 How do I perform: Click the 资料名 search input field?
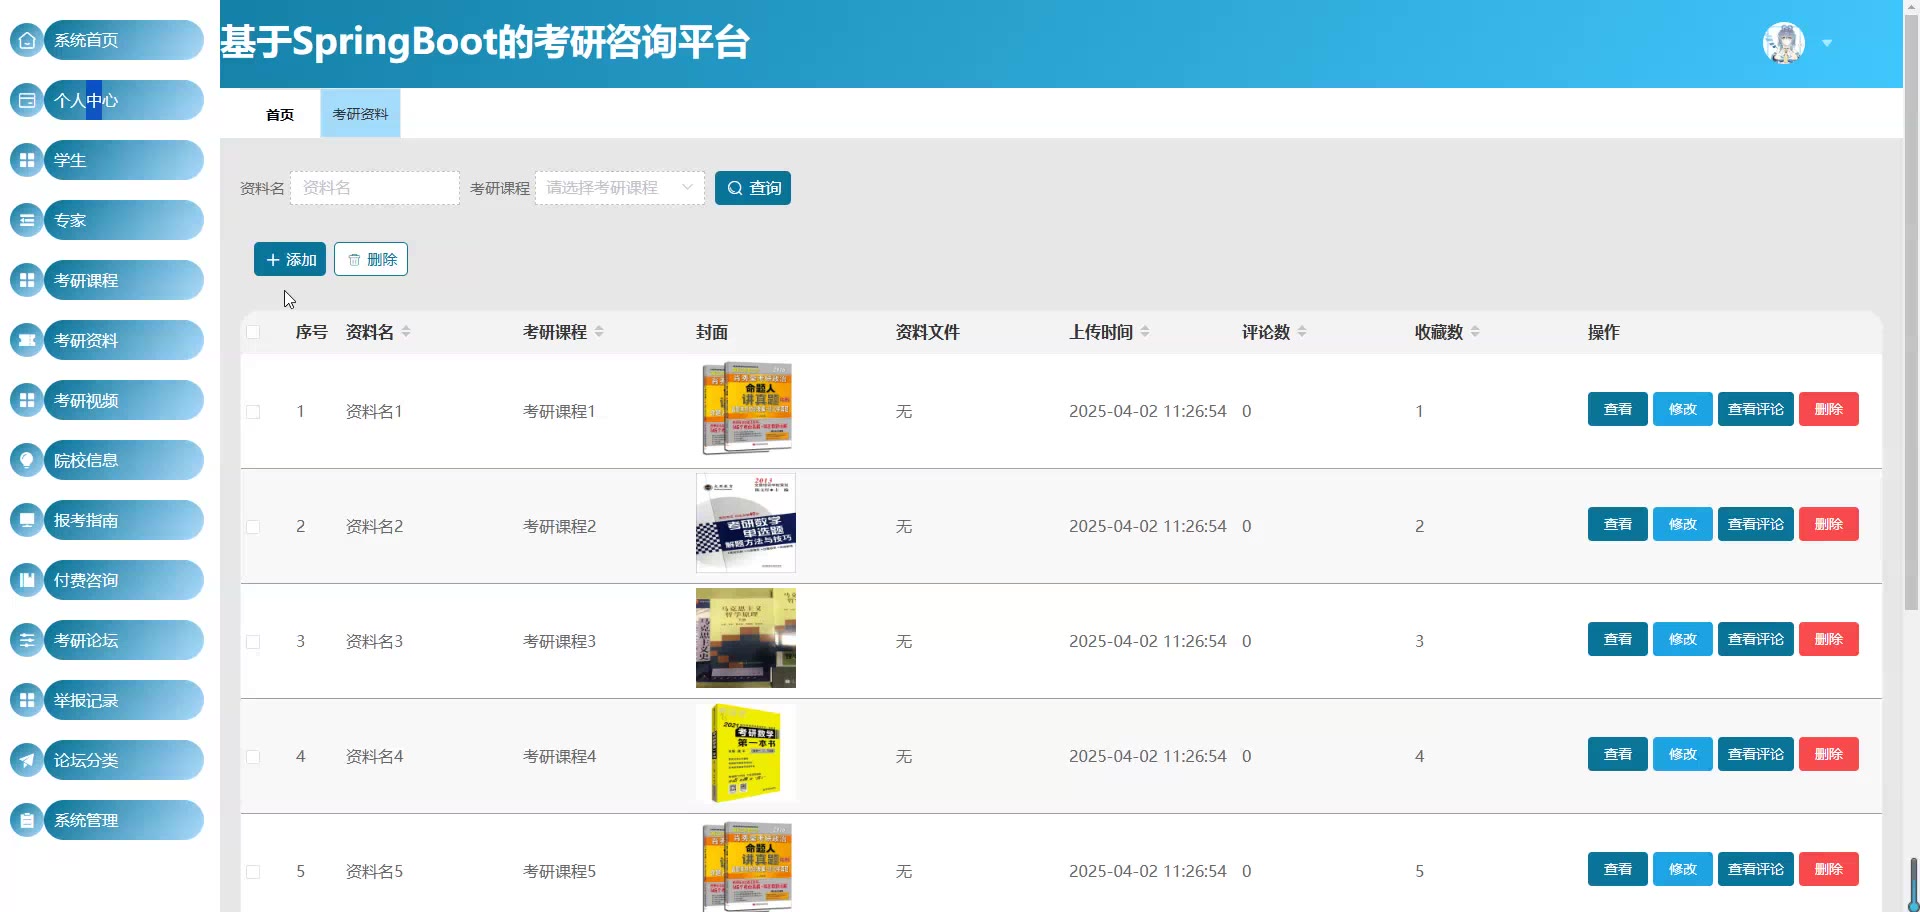(x=375, y=188)
